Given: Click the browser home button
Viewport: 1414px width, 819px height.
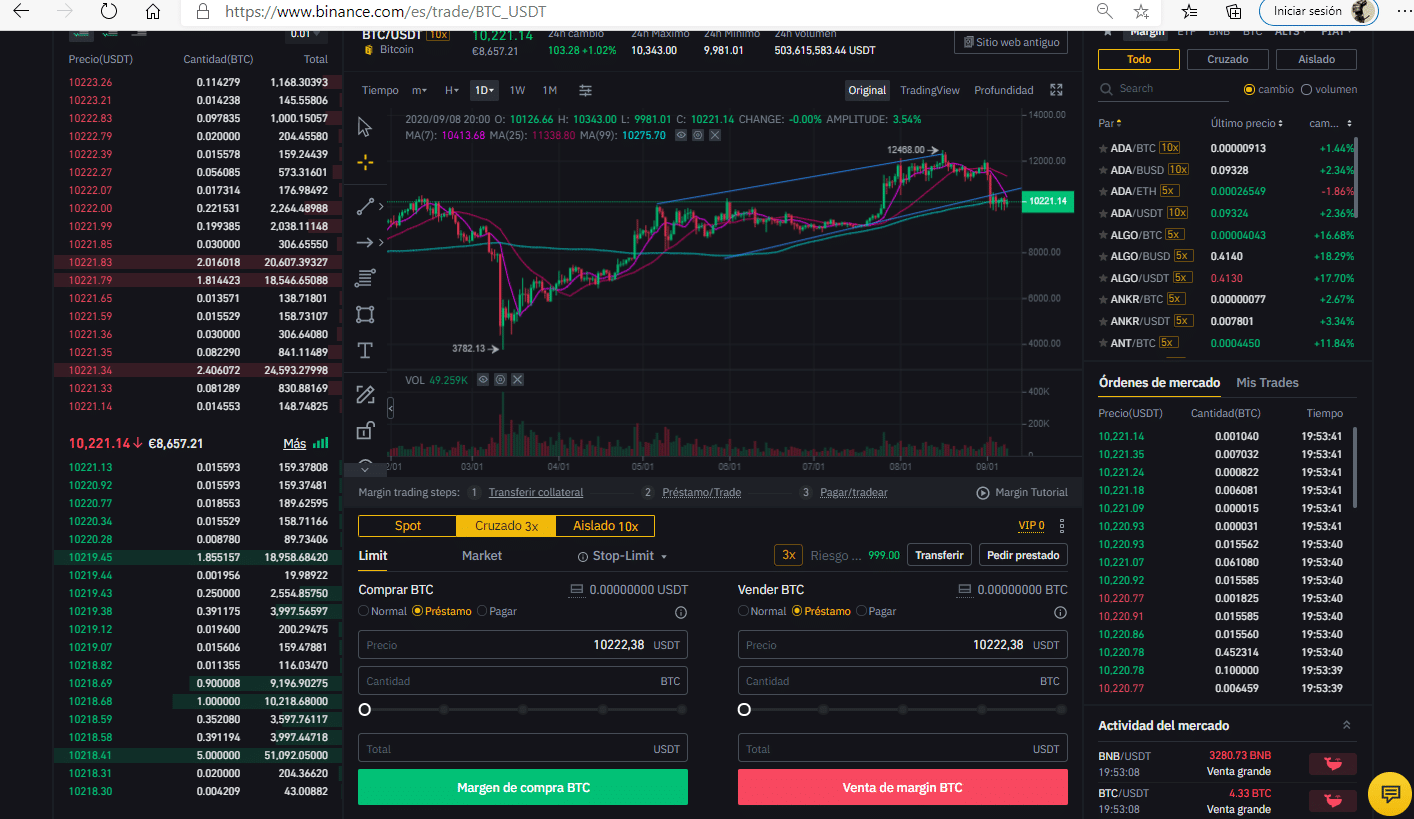Looking at the screenshot, I should point(152,12).
